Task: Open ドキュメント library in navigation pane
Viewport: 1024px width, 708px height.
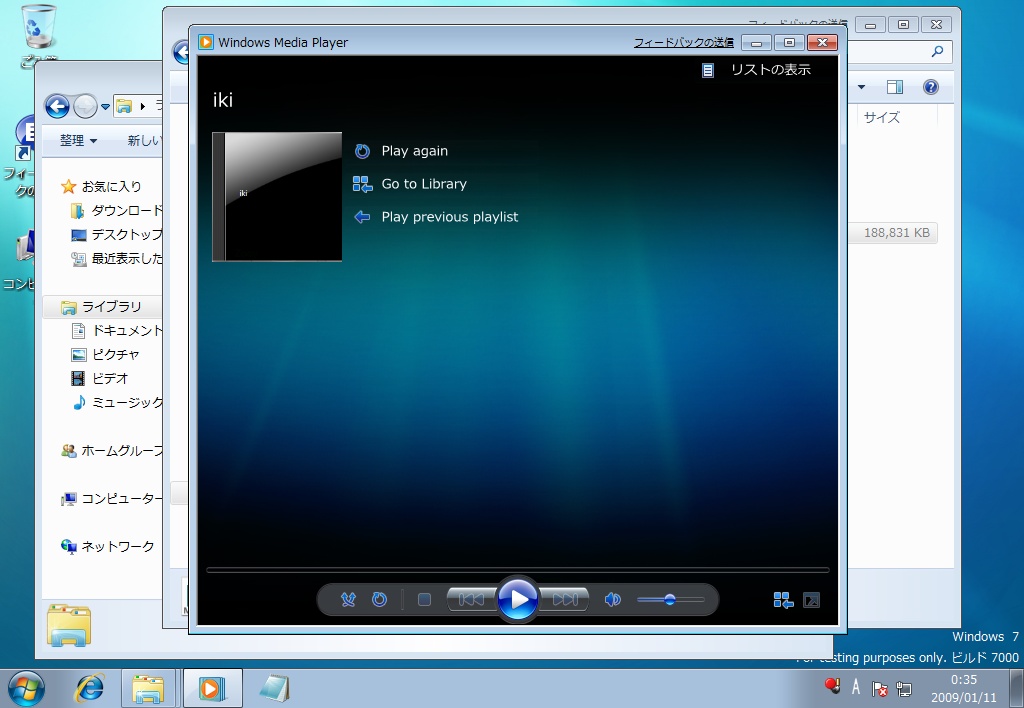Action: click(127, 331)
